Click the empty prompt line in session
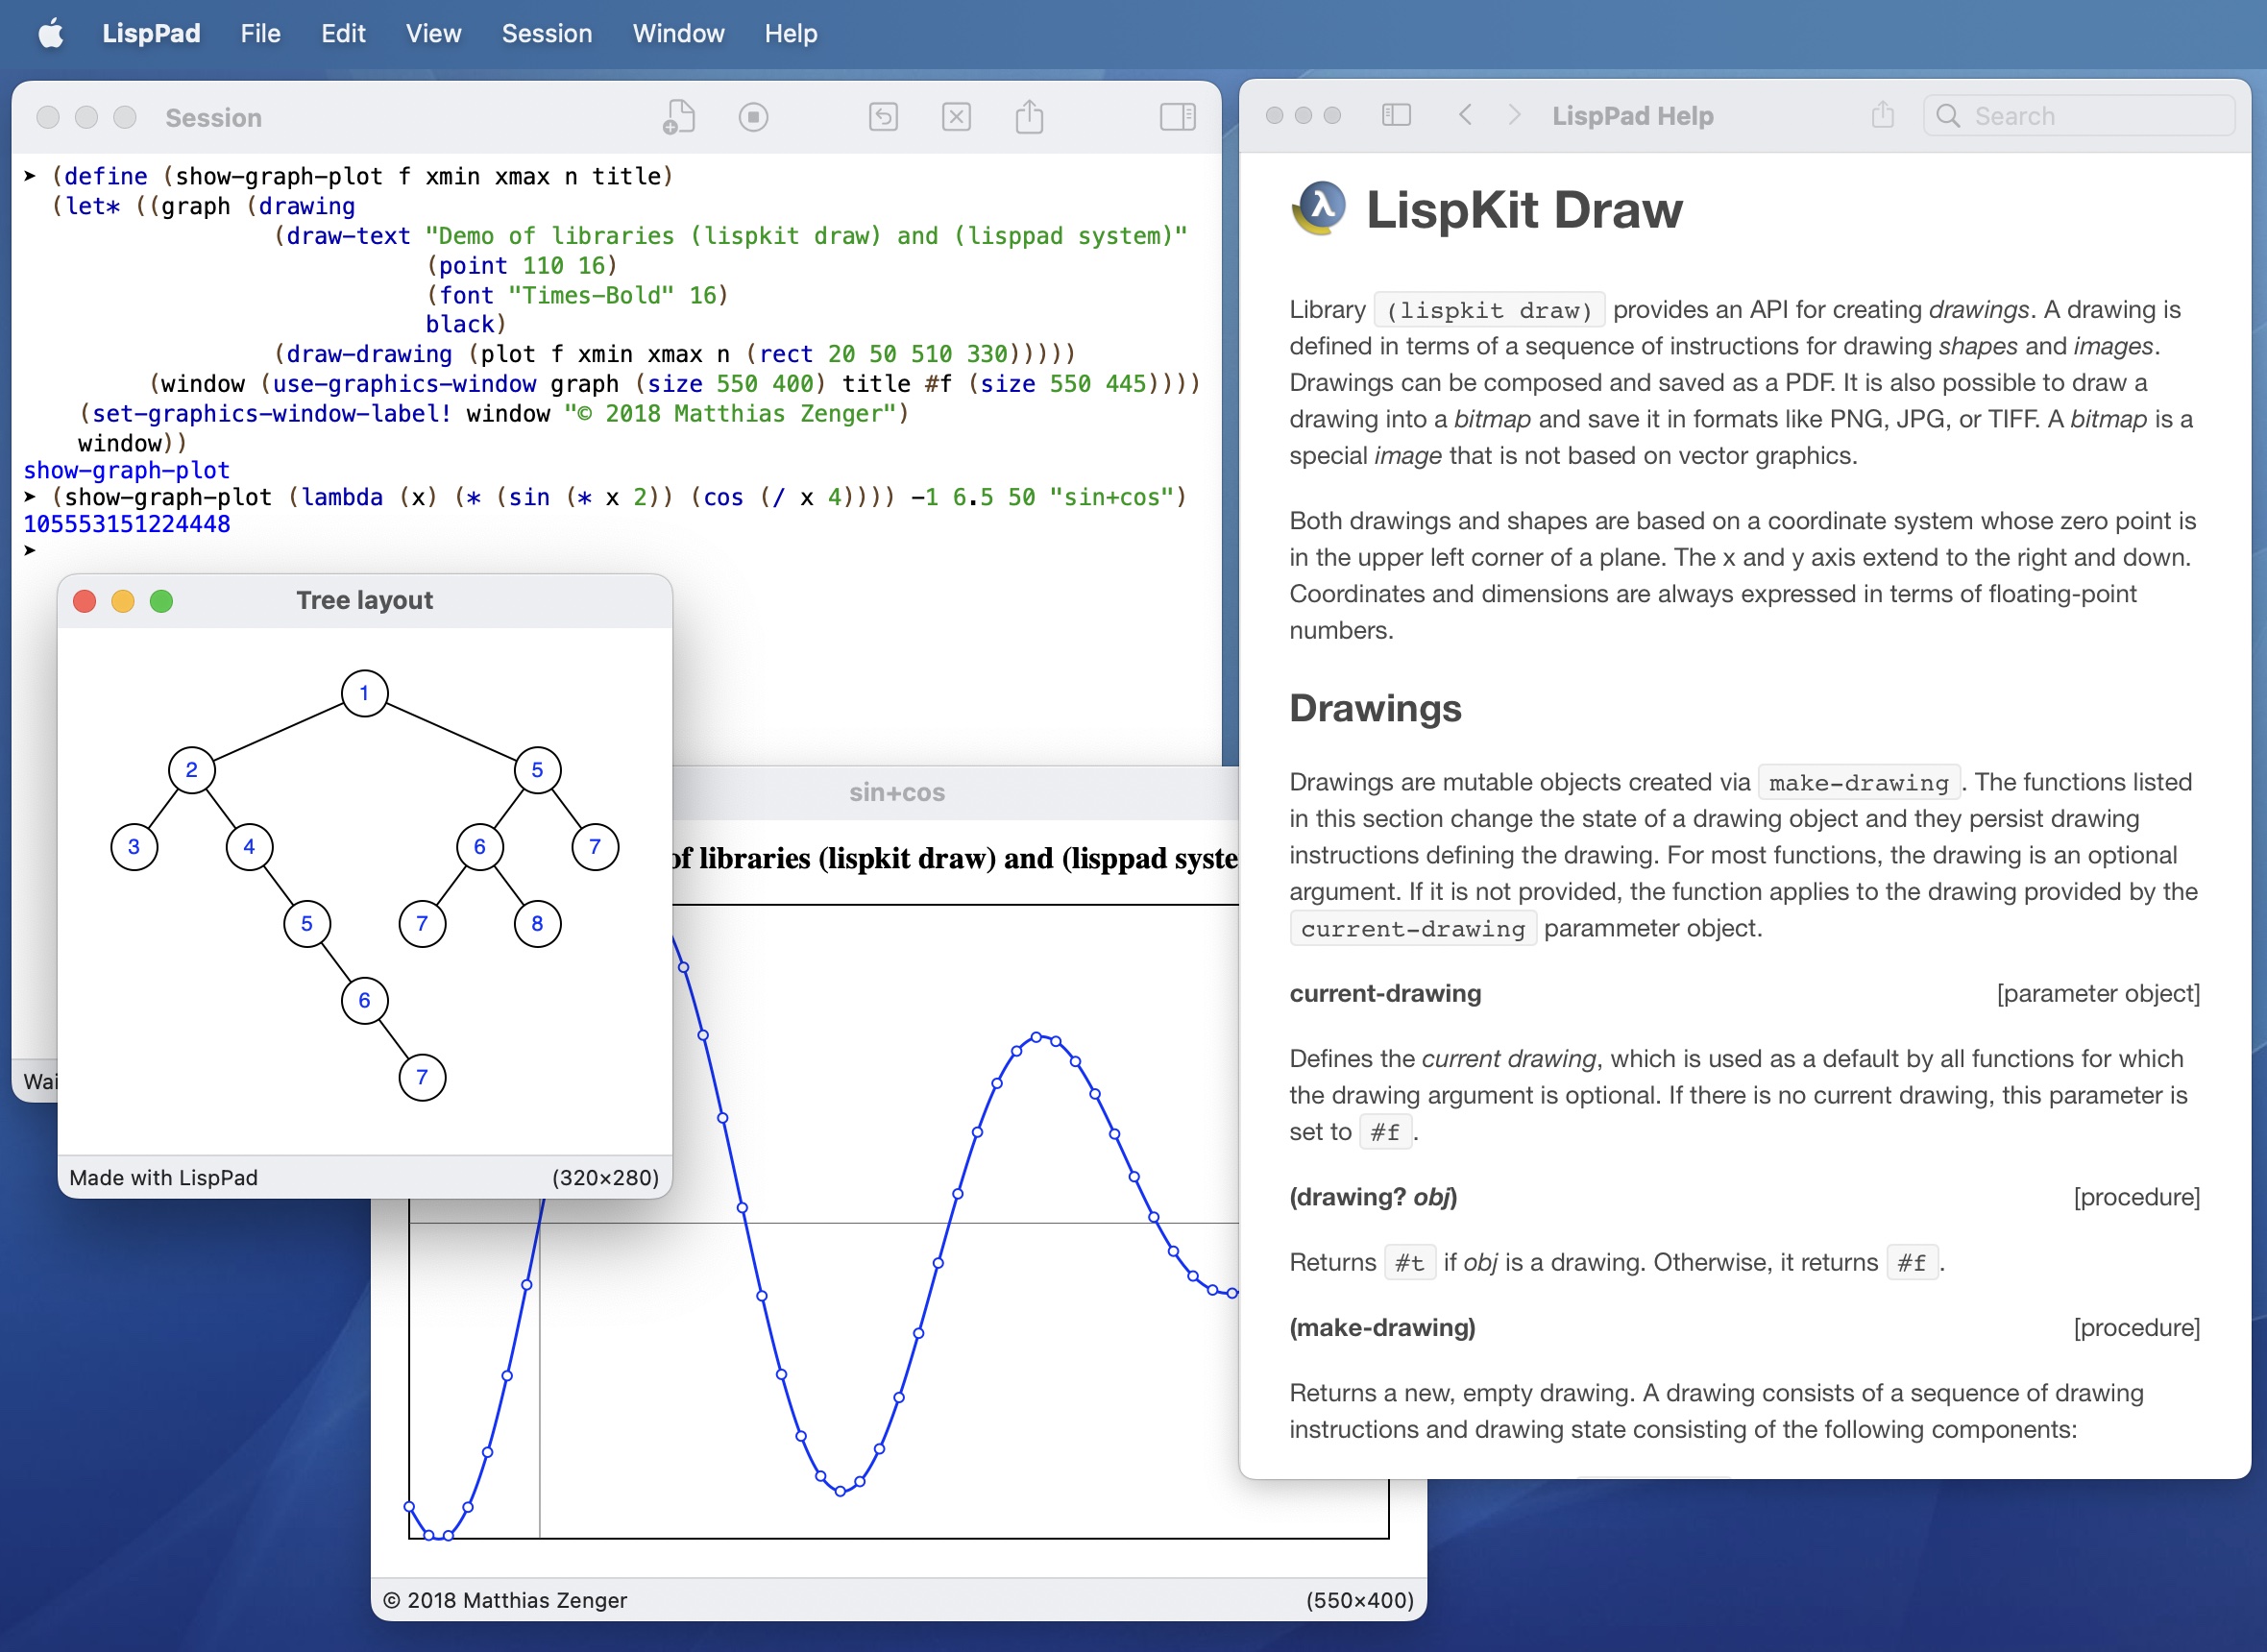2267x1652 pixels. point(30,550)
